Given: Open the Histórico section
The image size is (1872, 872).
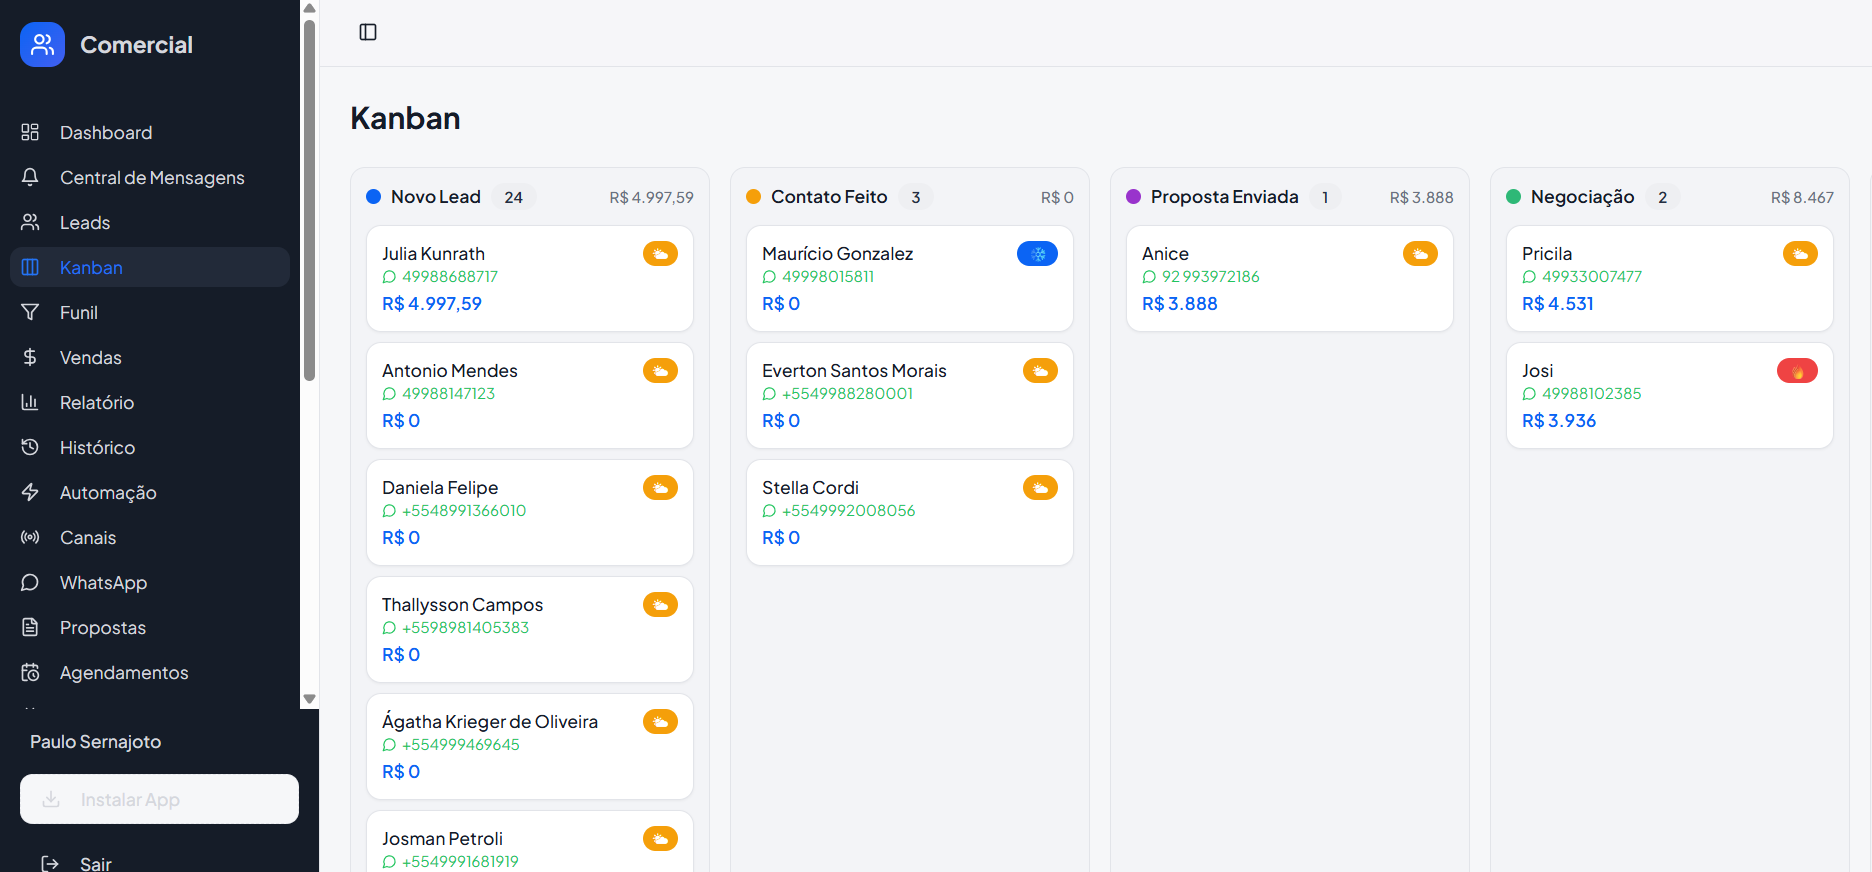Looking at the screenshot, I should click(x=150, y=447).
